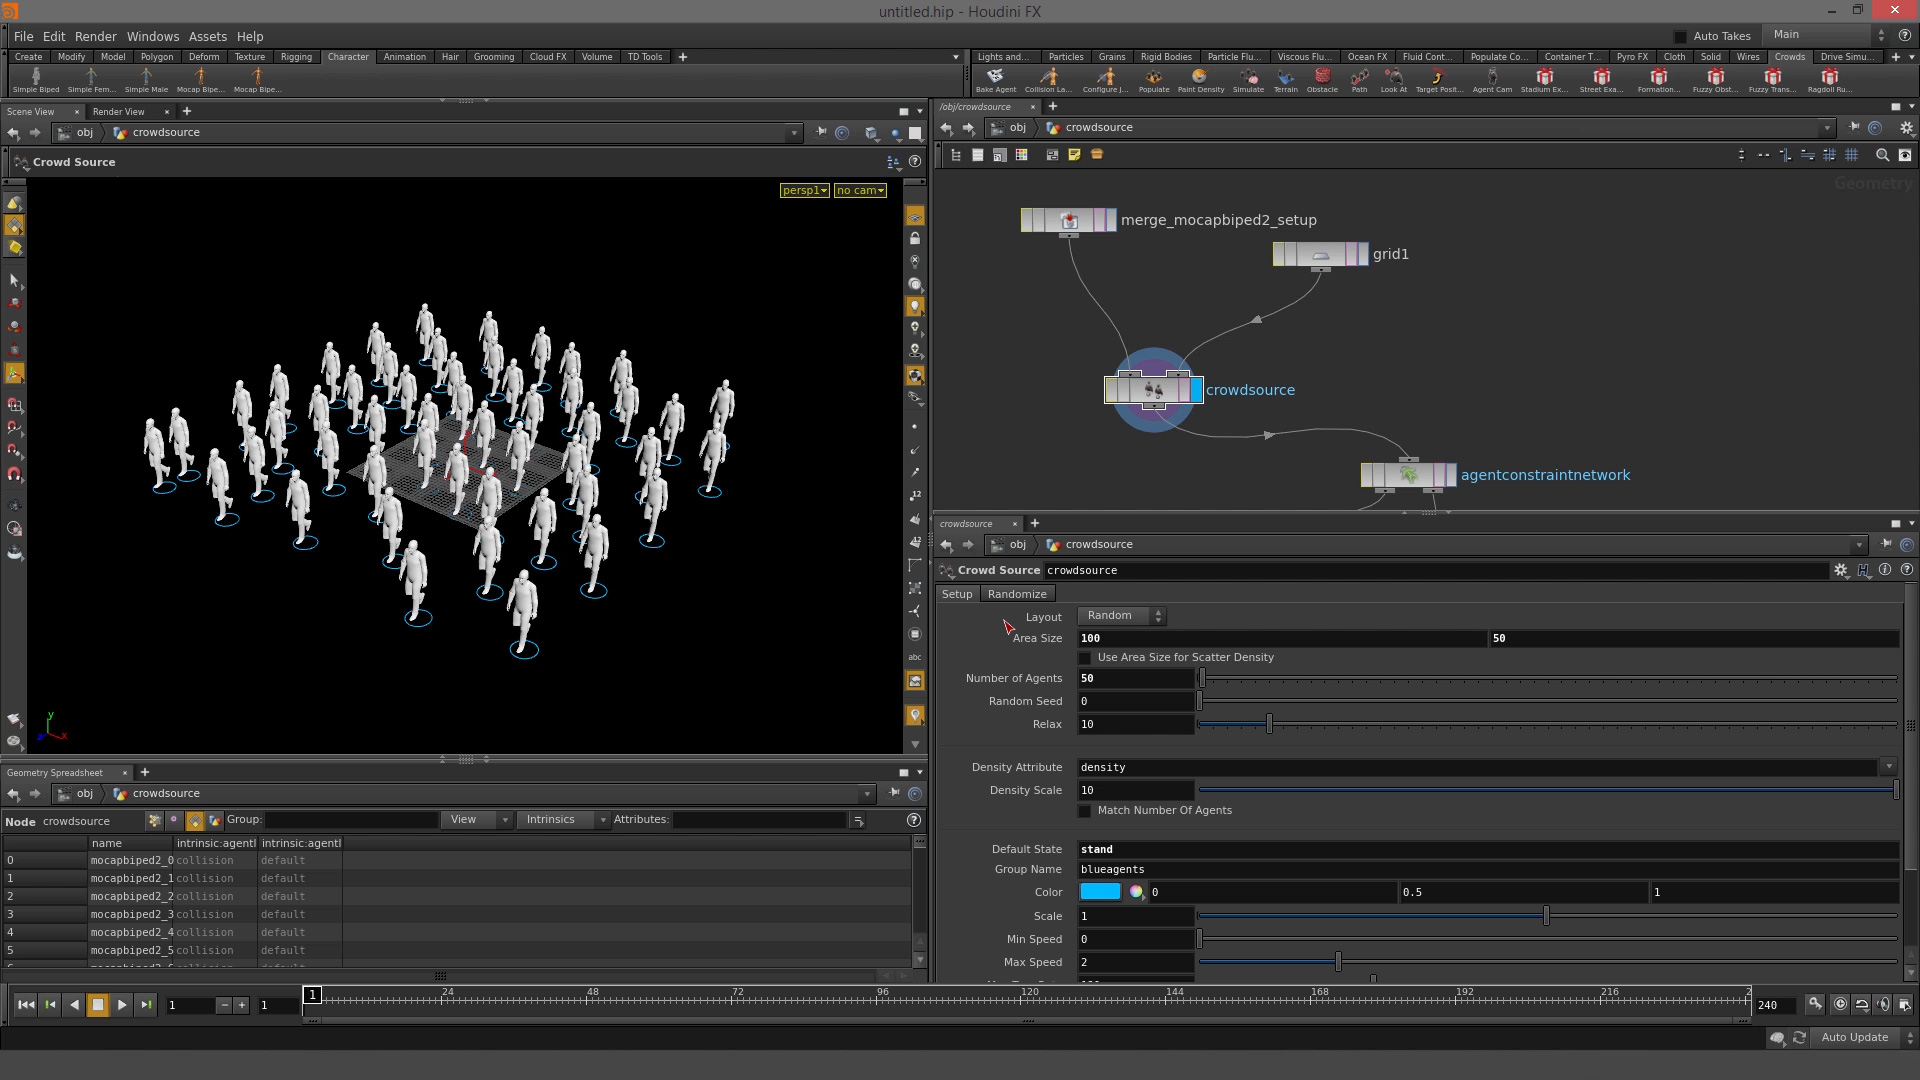Click the Simulate shelf tool
This screenshot has width=1920, height=1080.
click(x=1248, y=79)
